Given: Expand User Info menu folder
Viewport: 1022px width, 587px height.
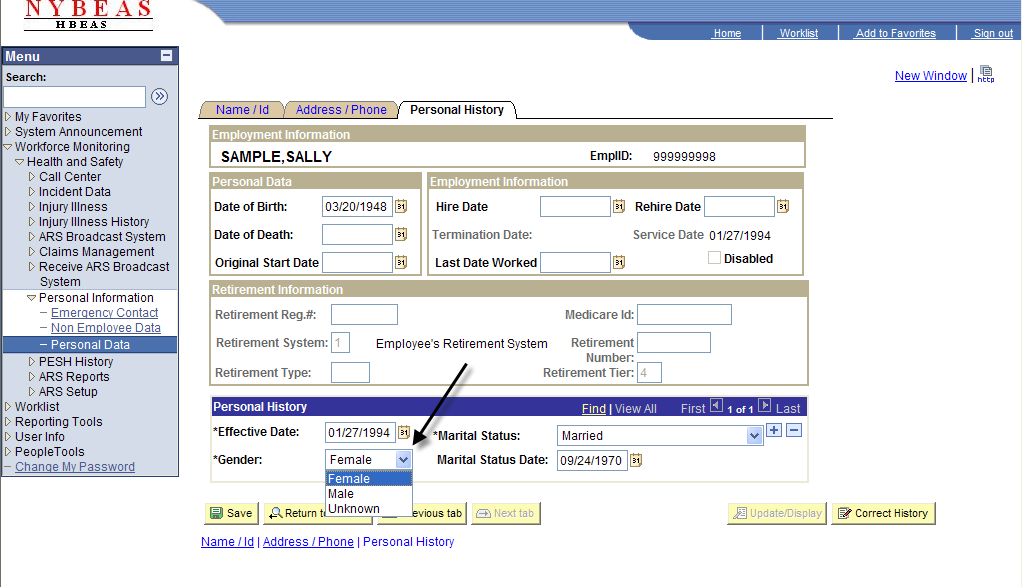Looking at the screenshot, I should [8, 437].
